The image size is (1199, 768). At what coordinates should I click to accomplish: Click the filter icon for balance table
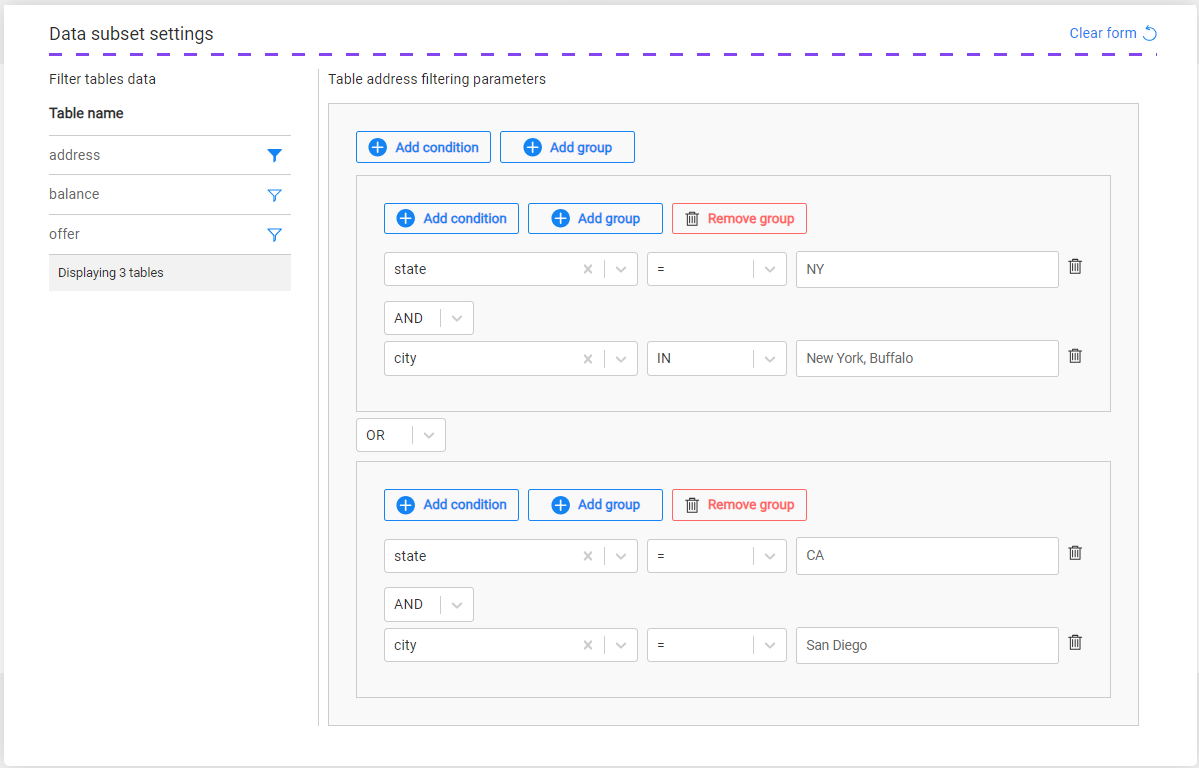(x=274, y=195)
